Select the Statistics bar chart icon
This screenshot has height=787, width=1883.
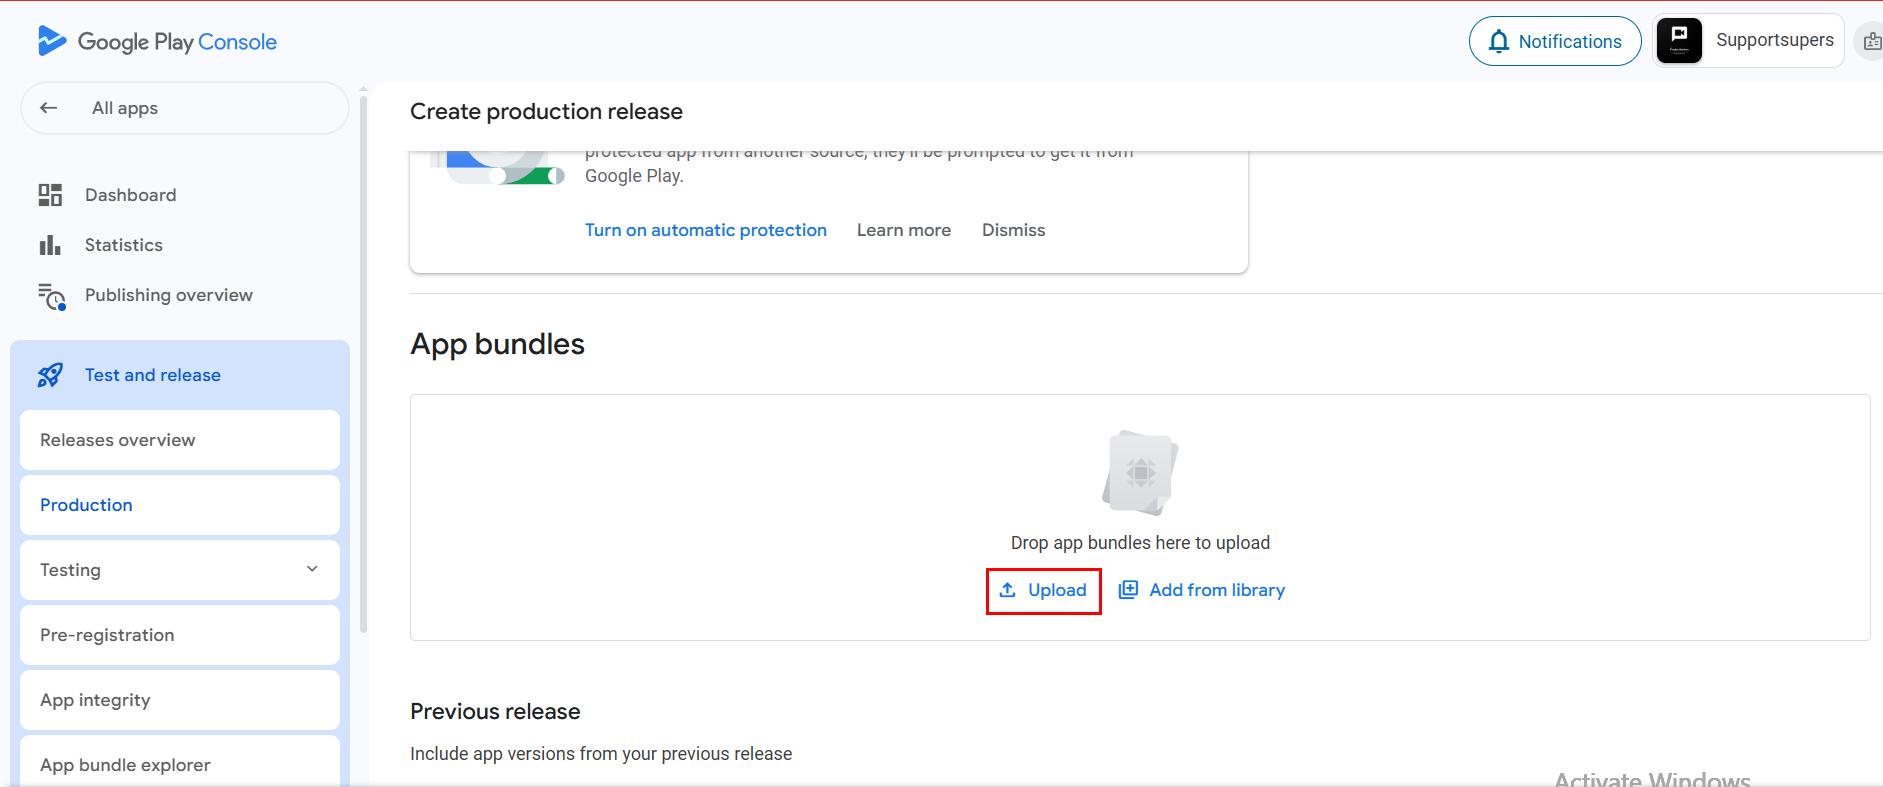pyautogui.click(x=50, y=245)
